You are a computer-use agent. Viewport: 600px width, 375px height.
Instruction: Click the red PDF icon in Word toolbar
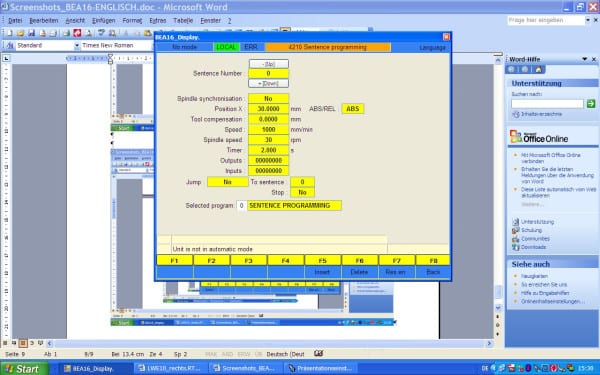click(x=77, y=33)
